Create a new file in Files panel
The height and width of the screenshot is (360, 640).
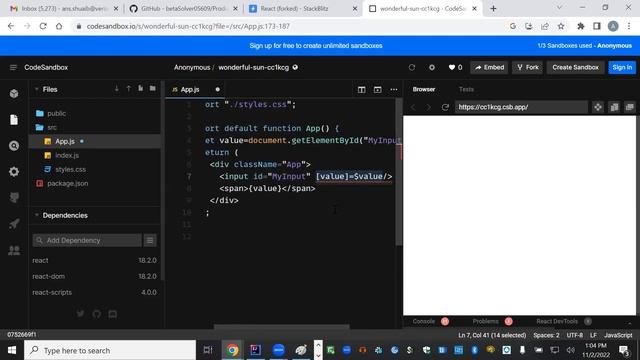tap(140, 89)
